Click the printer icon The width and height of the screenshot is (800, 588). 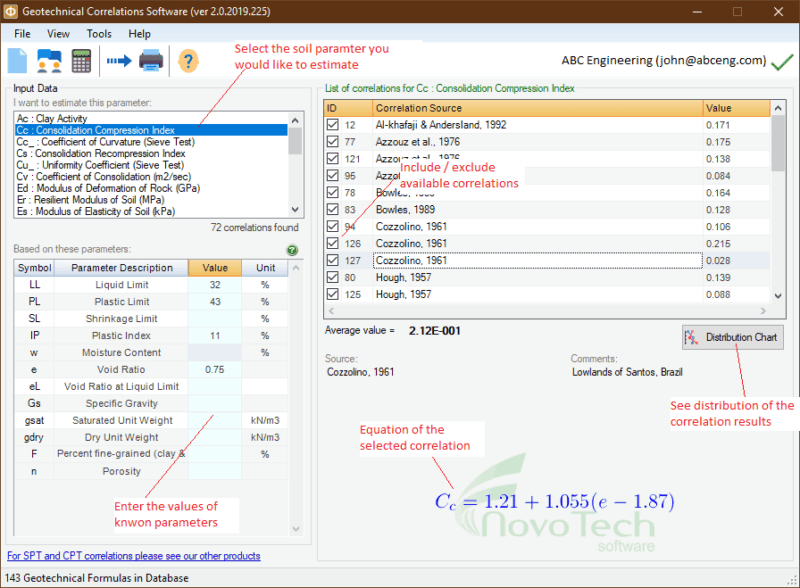tap(151, 61)
